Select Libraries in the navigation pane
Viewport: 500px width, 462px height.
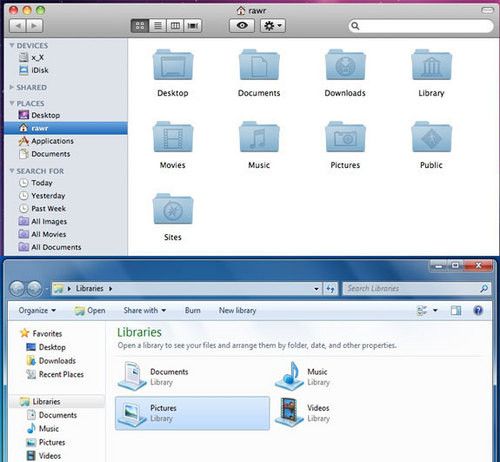pos(57,402)
